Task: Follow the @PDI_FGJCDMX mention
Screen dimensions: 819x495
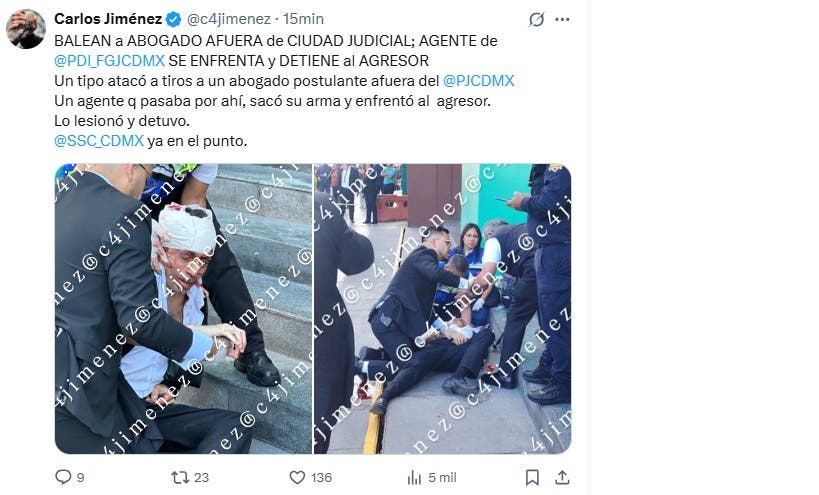Action: tap(110, 61)
